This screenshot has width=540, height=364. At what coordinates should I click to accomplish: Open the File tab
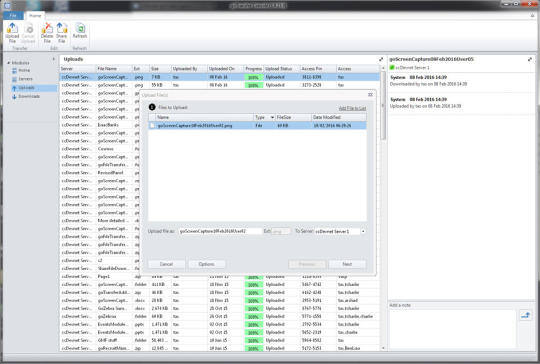click(13, 15)
